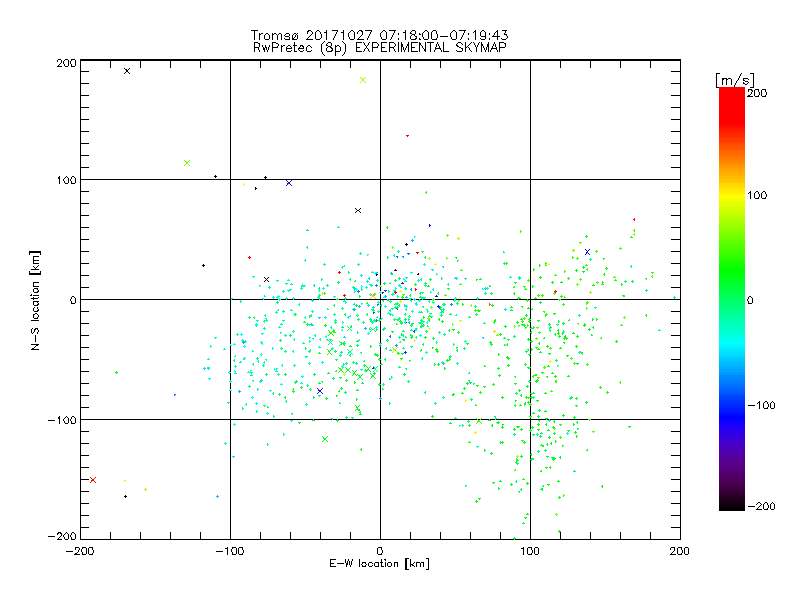Click the colorbar's bottom "-200" label
This screenshot has height=600, width=800.
tap(761, 506)
